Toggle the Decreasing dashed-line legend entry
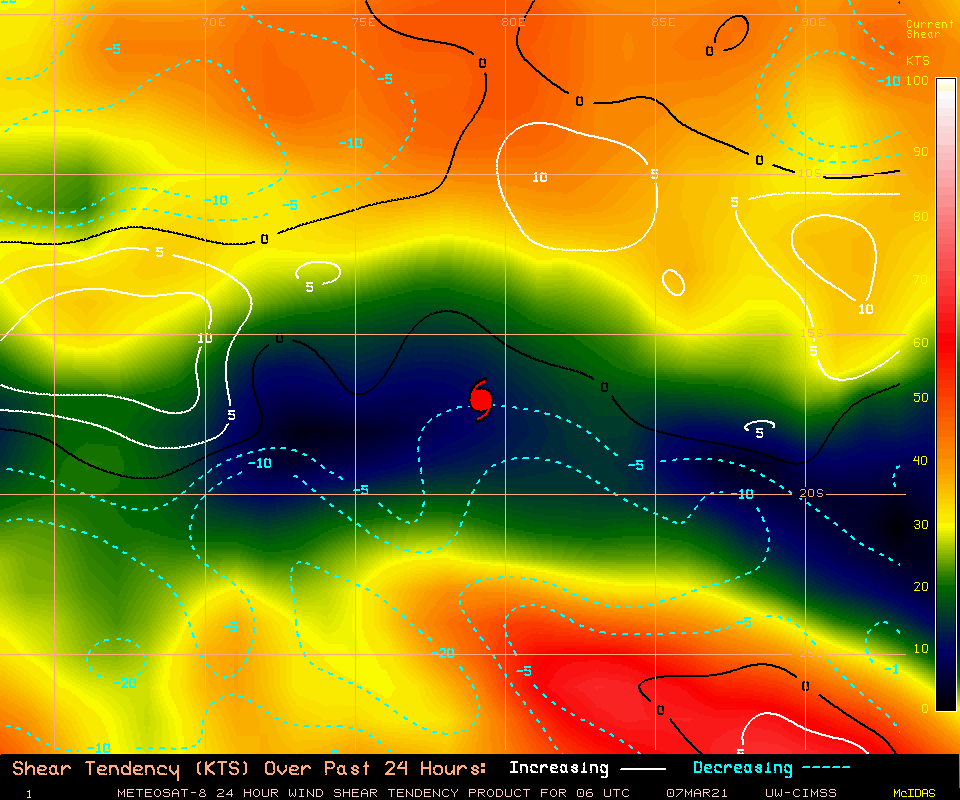960x800 pixels. point(742,767)
